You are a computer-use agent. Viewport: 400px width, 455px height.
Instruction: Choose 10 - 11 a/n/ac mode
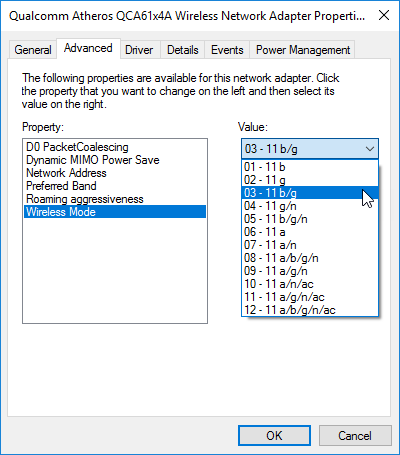click(310, 284)
